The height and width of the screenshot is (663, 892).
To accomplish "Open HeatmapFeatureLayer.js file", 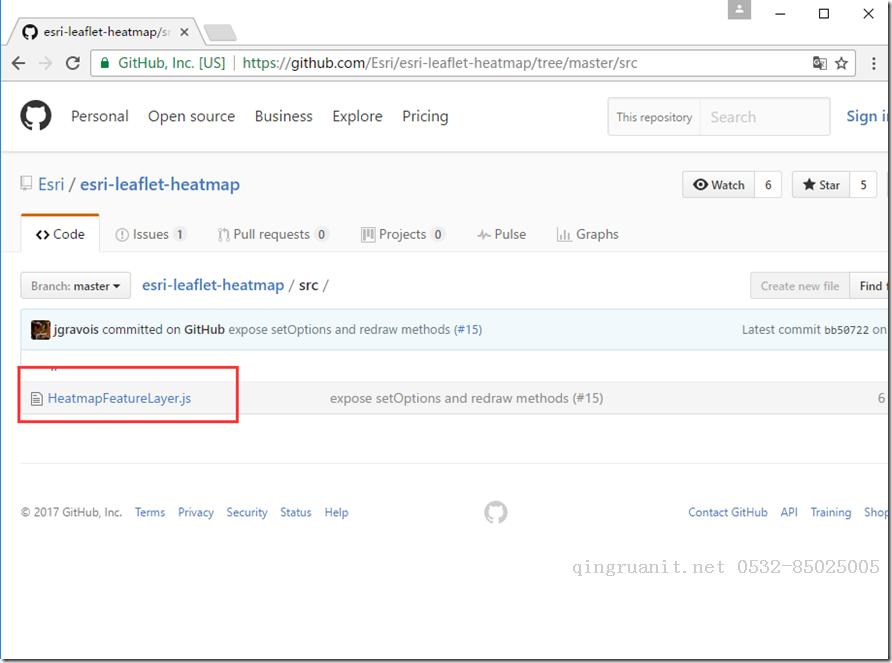I will 119,398.
